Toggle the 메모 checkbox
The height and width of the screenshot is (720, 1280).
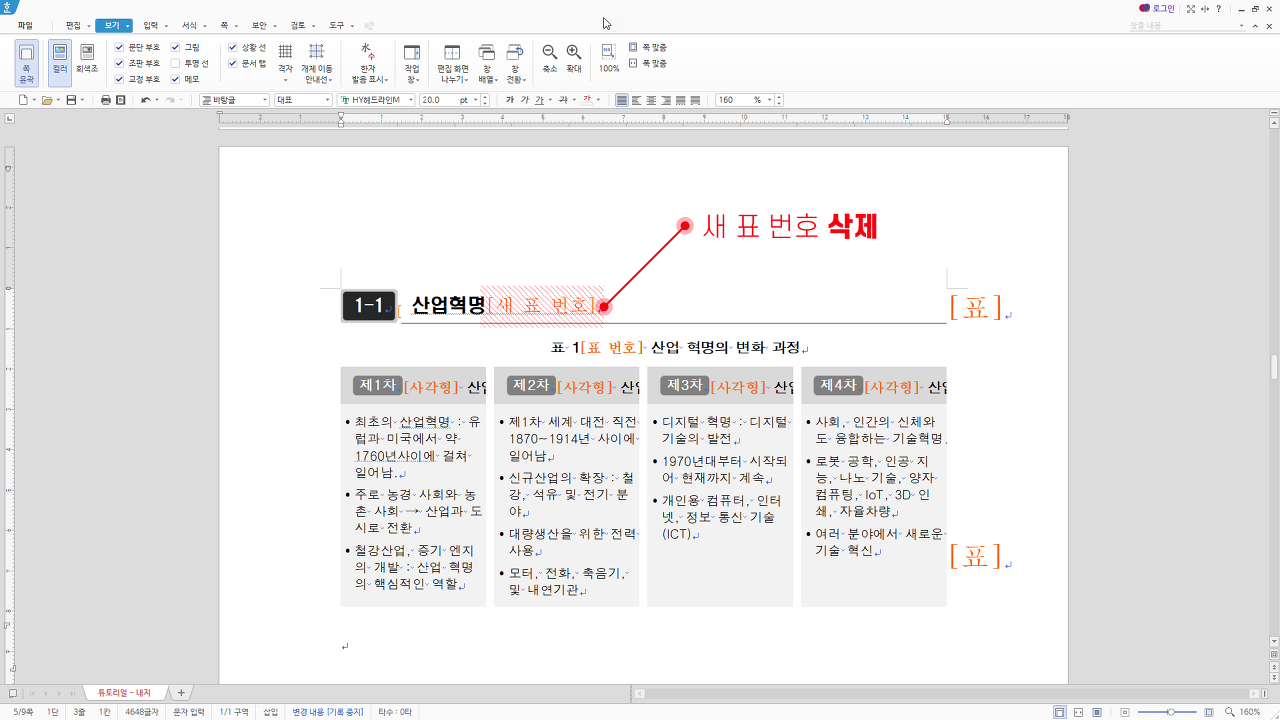point(176,79)
